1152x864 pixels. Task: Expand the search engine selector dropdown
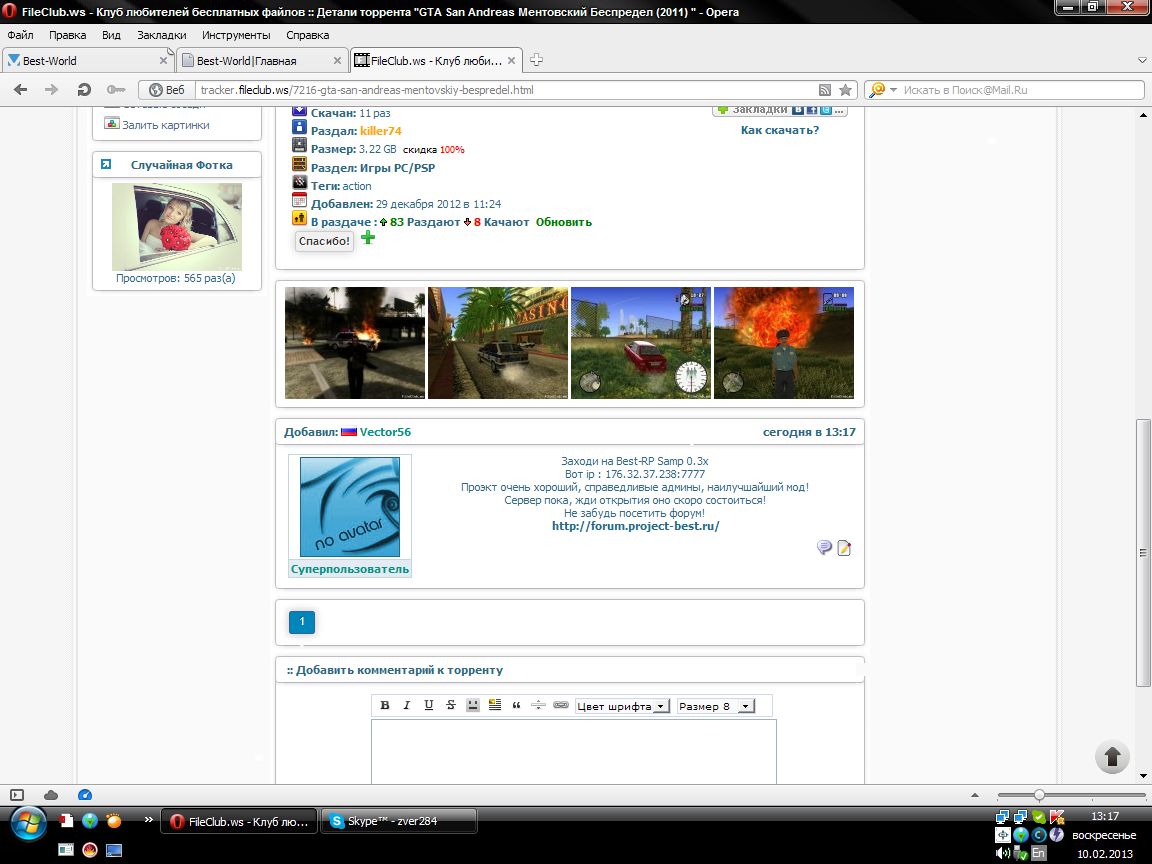pyautogui.click(x=893, y=90)
